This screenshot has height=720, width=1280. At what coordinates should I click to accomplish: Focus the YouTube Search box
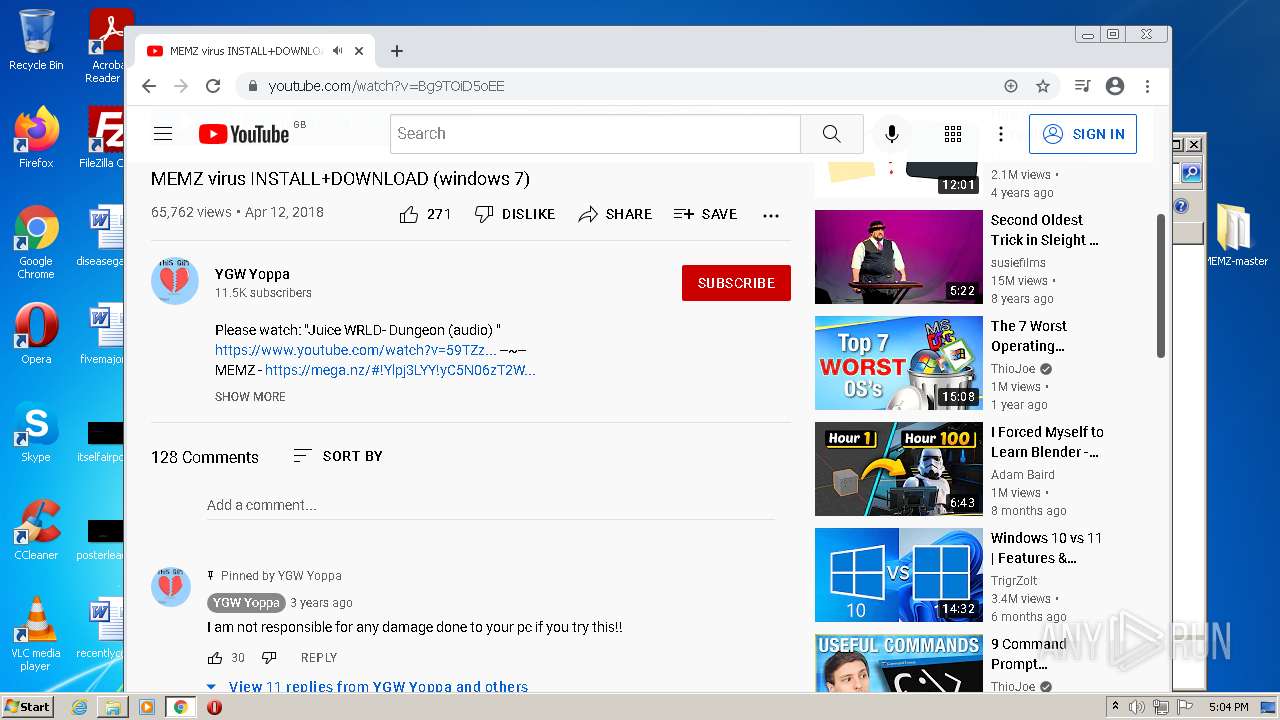click(595, 134)
